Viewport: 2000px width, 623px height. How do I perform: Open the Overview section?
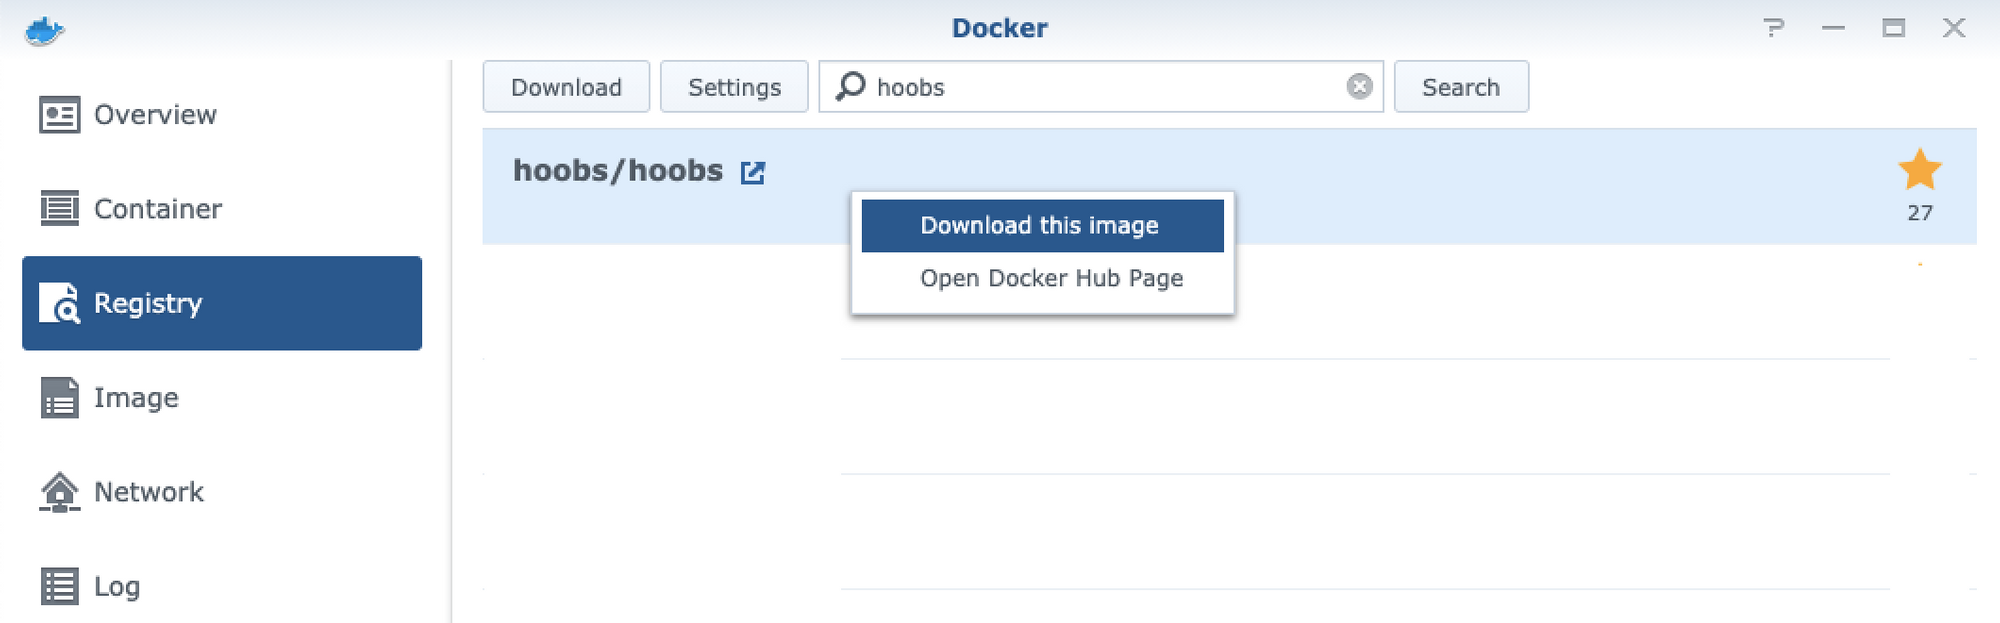[222, 115]
